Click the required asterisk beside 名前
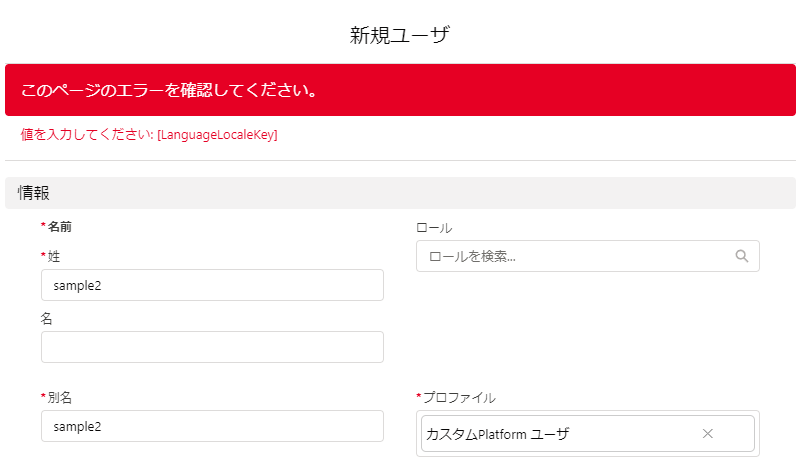 pos(44,225)
